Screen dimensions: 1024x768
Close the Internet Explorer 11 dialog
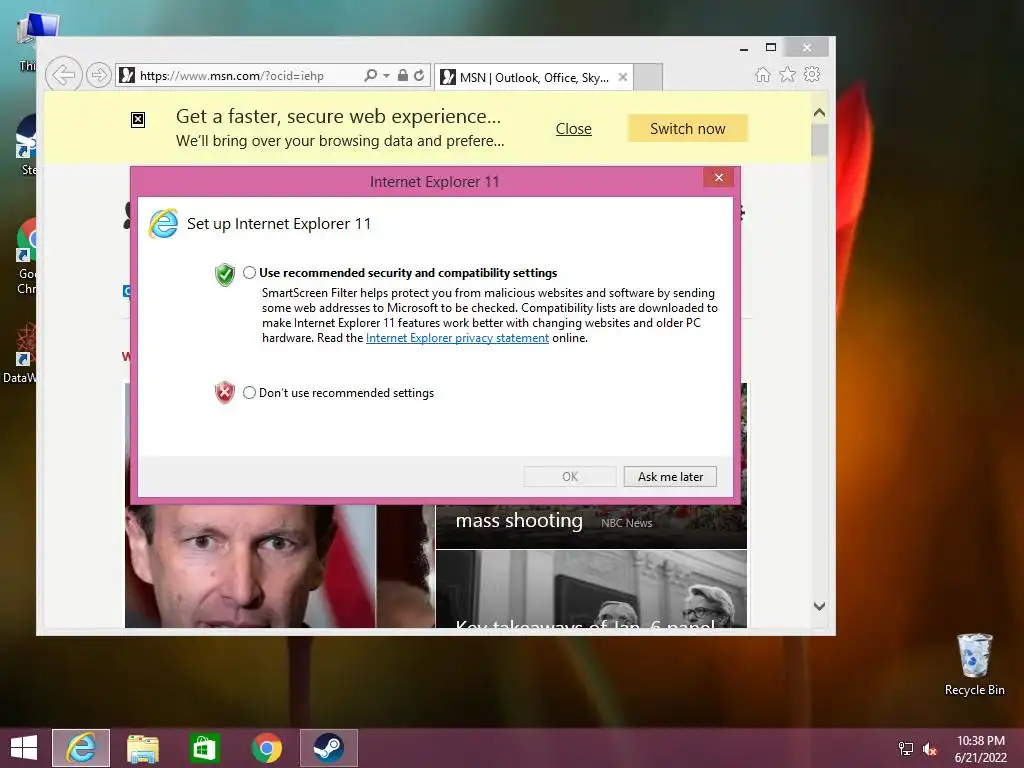point(718,178)
